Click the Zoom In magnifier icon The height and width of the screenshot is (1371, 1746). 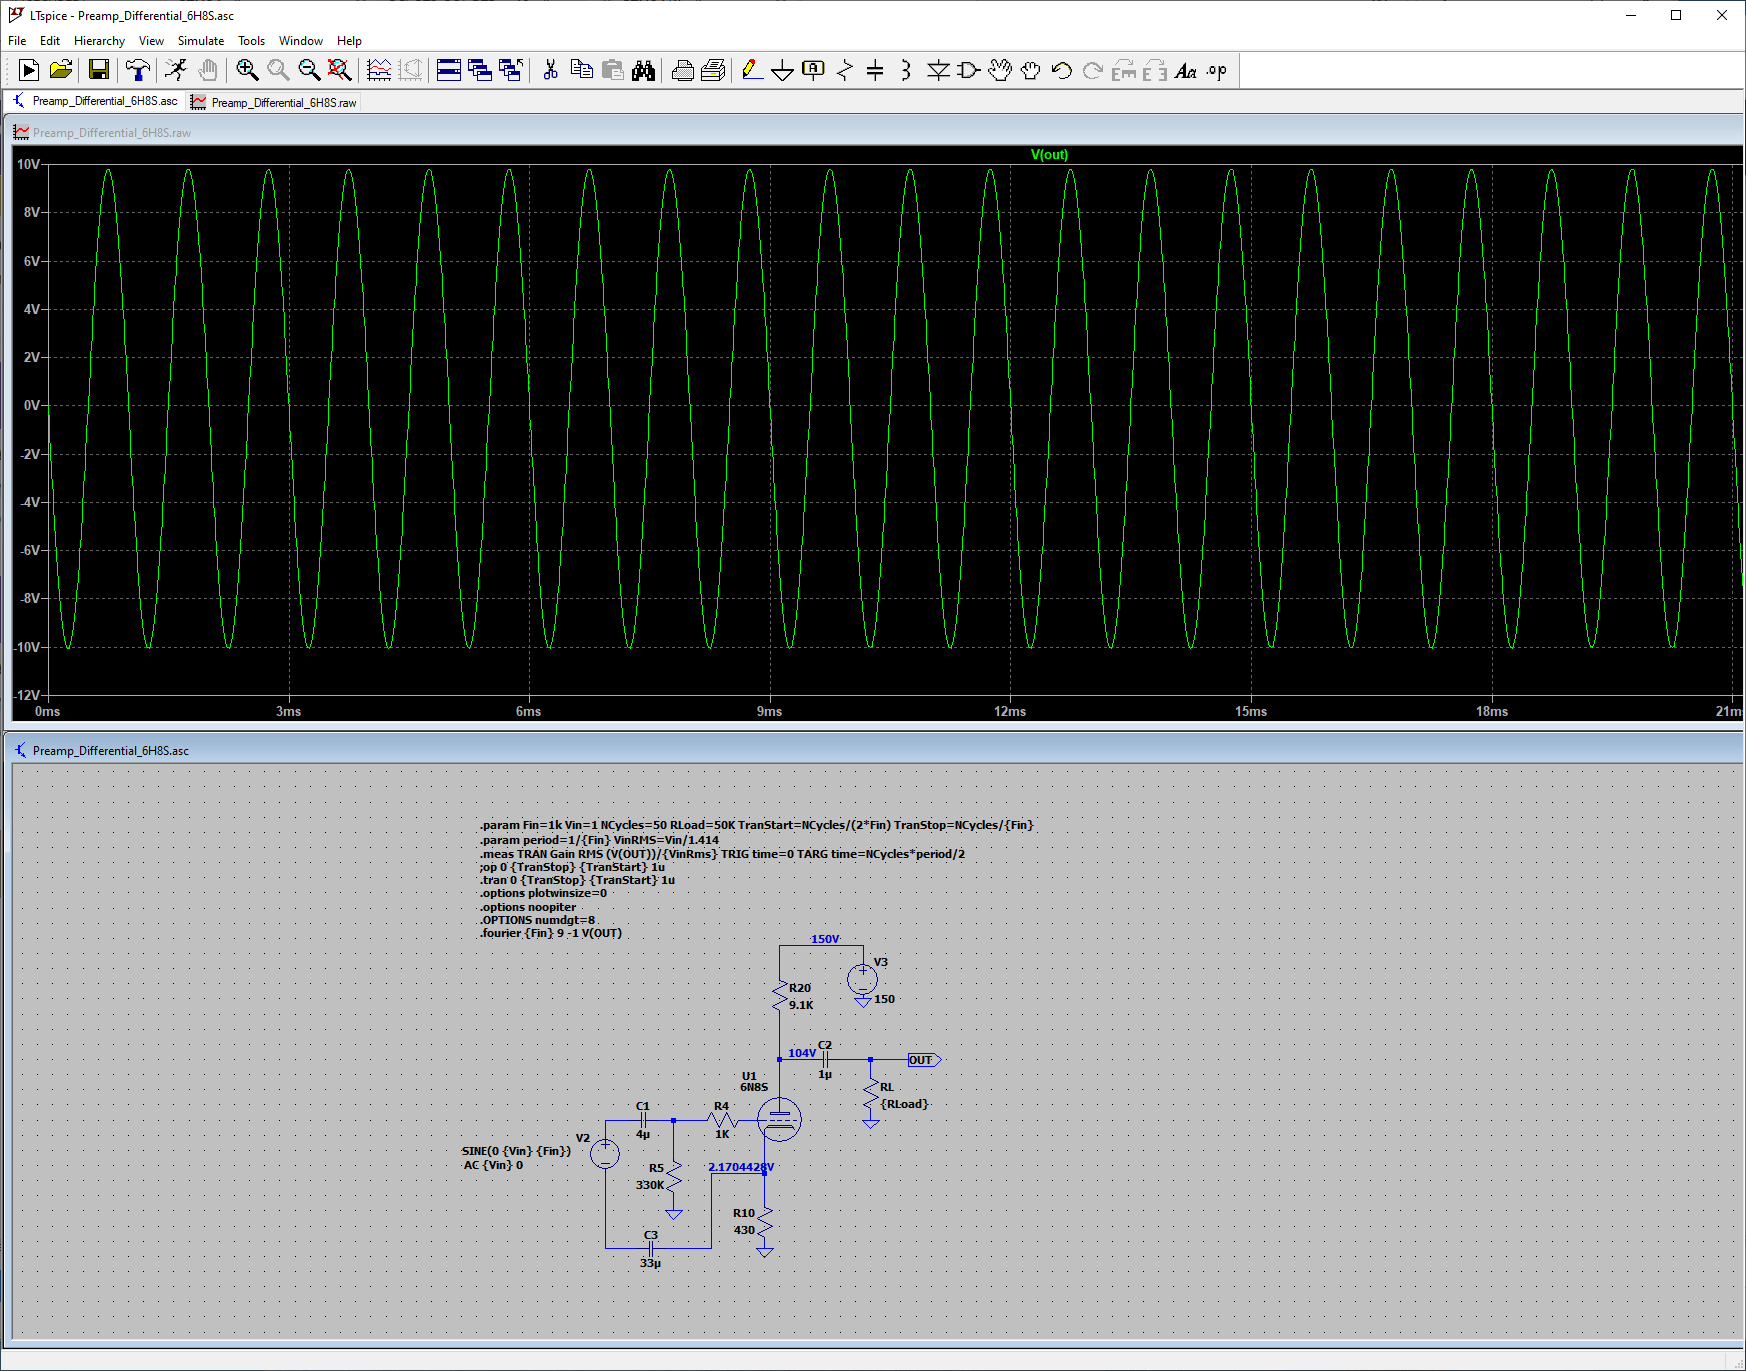(247, 70)
